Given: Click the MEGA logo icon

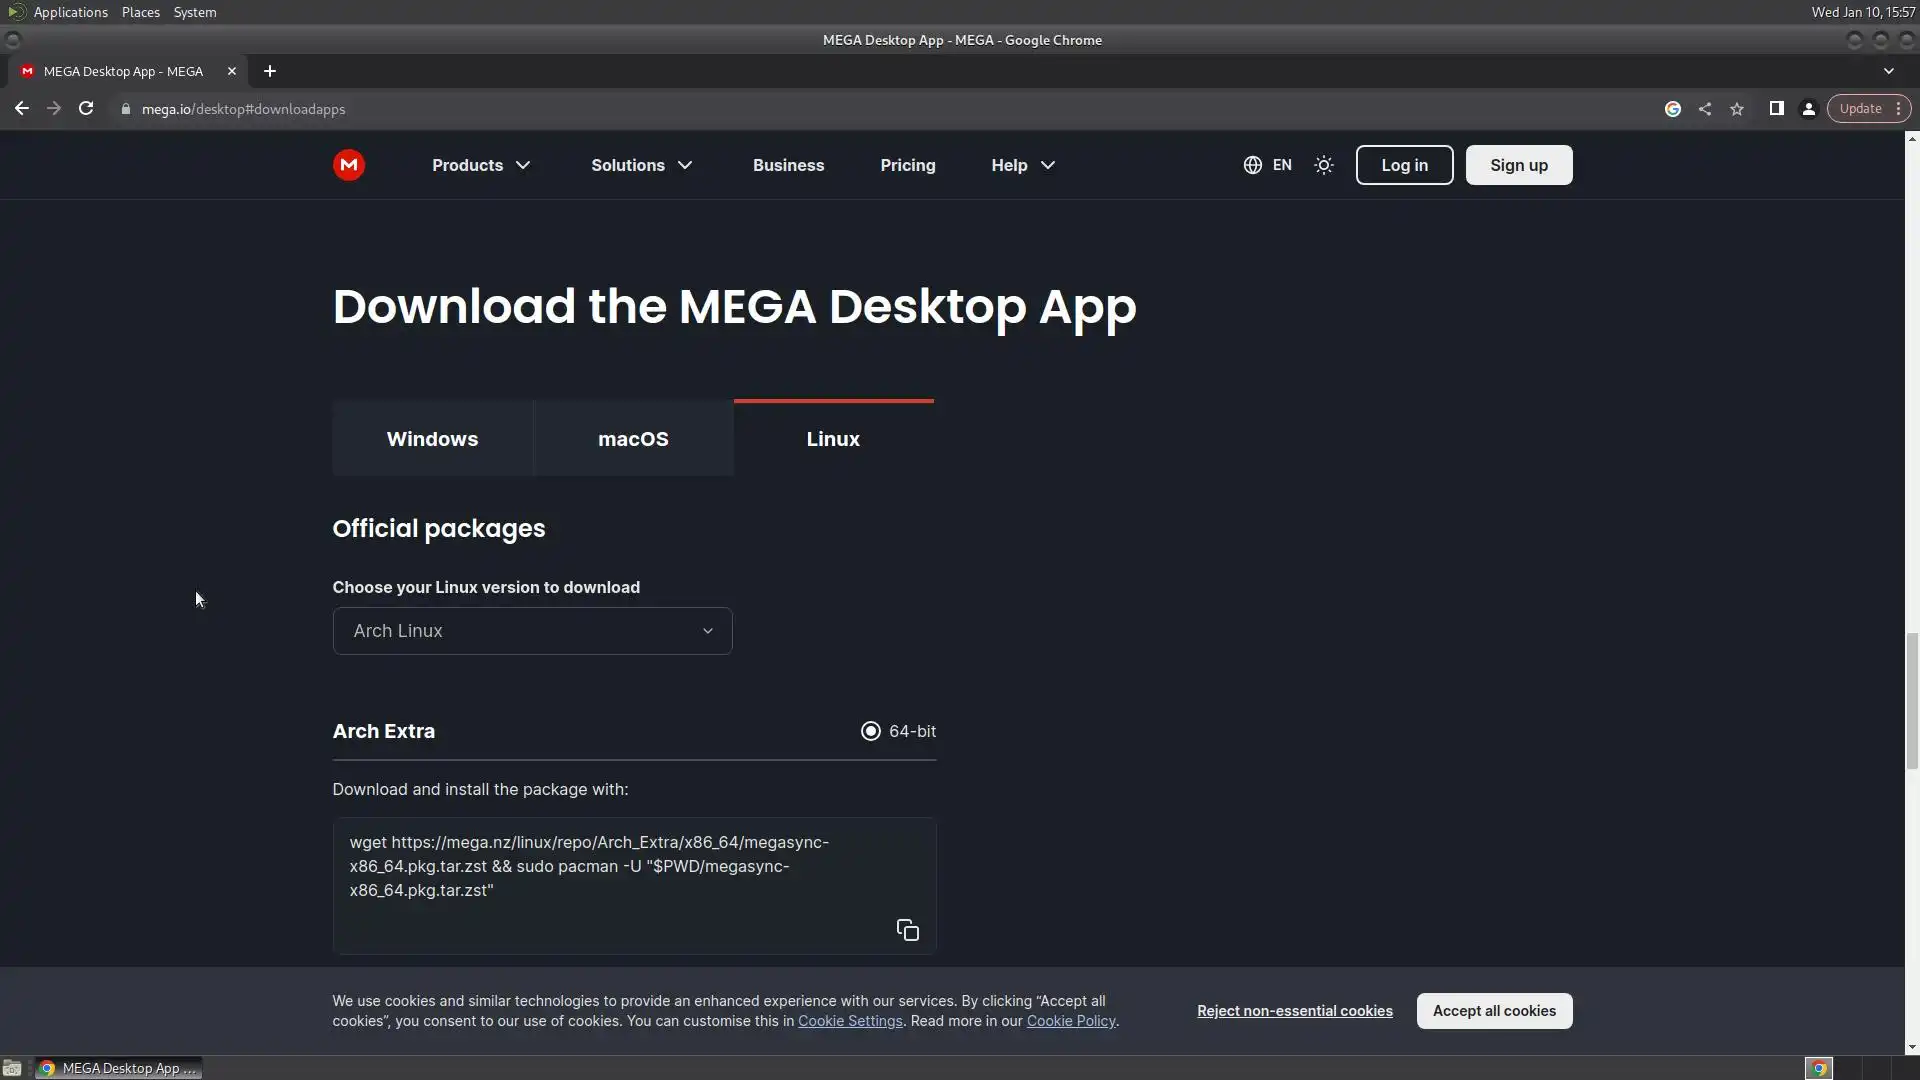Looking at the screenshot, I should pos(349,165).
